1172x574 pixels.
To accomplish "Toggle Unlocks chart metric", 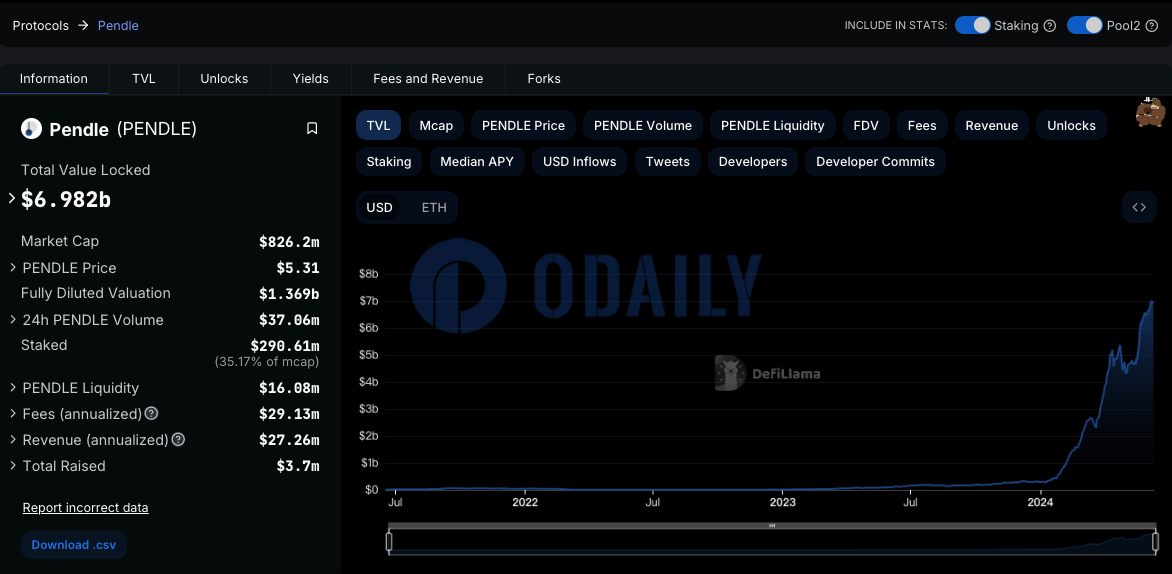I will pos(1071,126).
